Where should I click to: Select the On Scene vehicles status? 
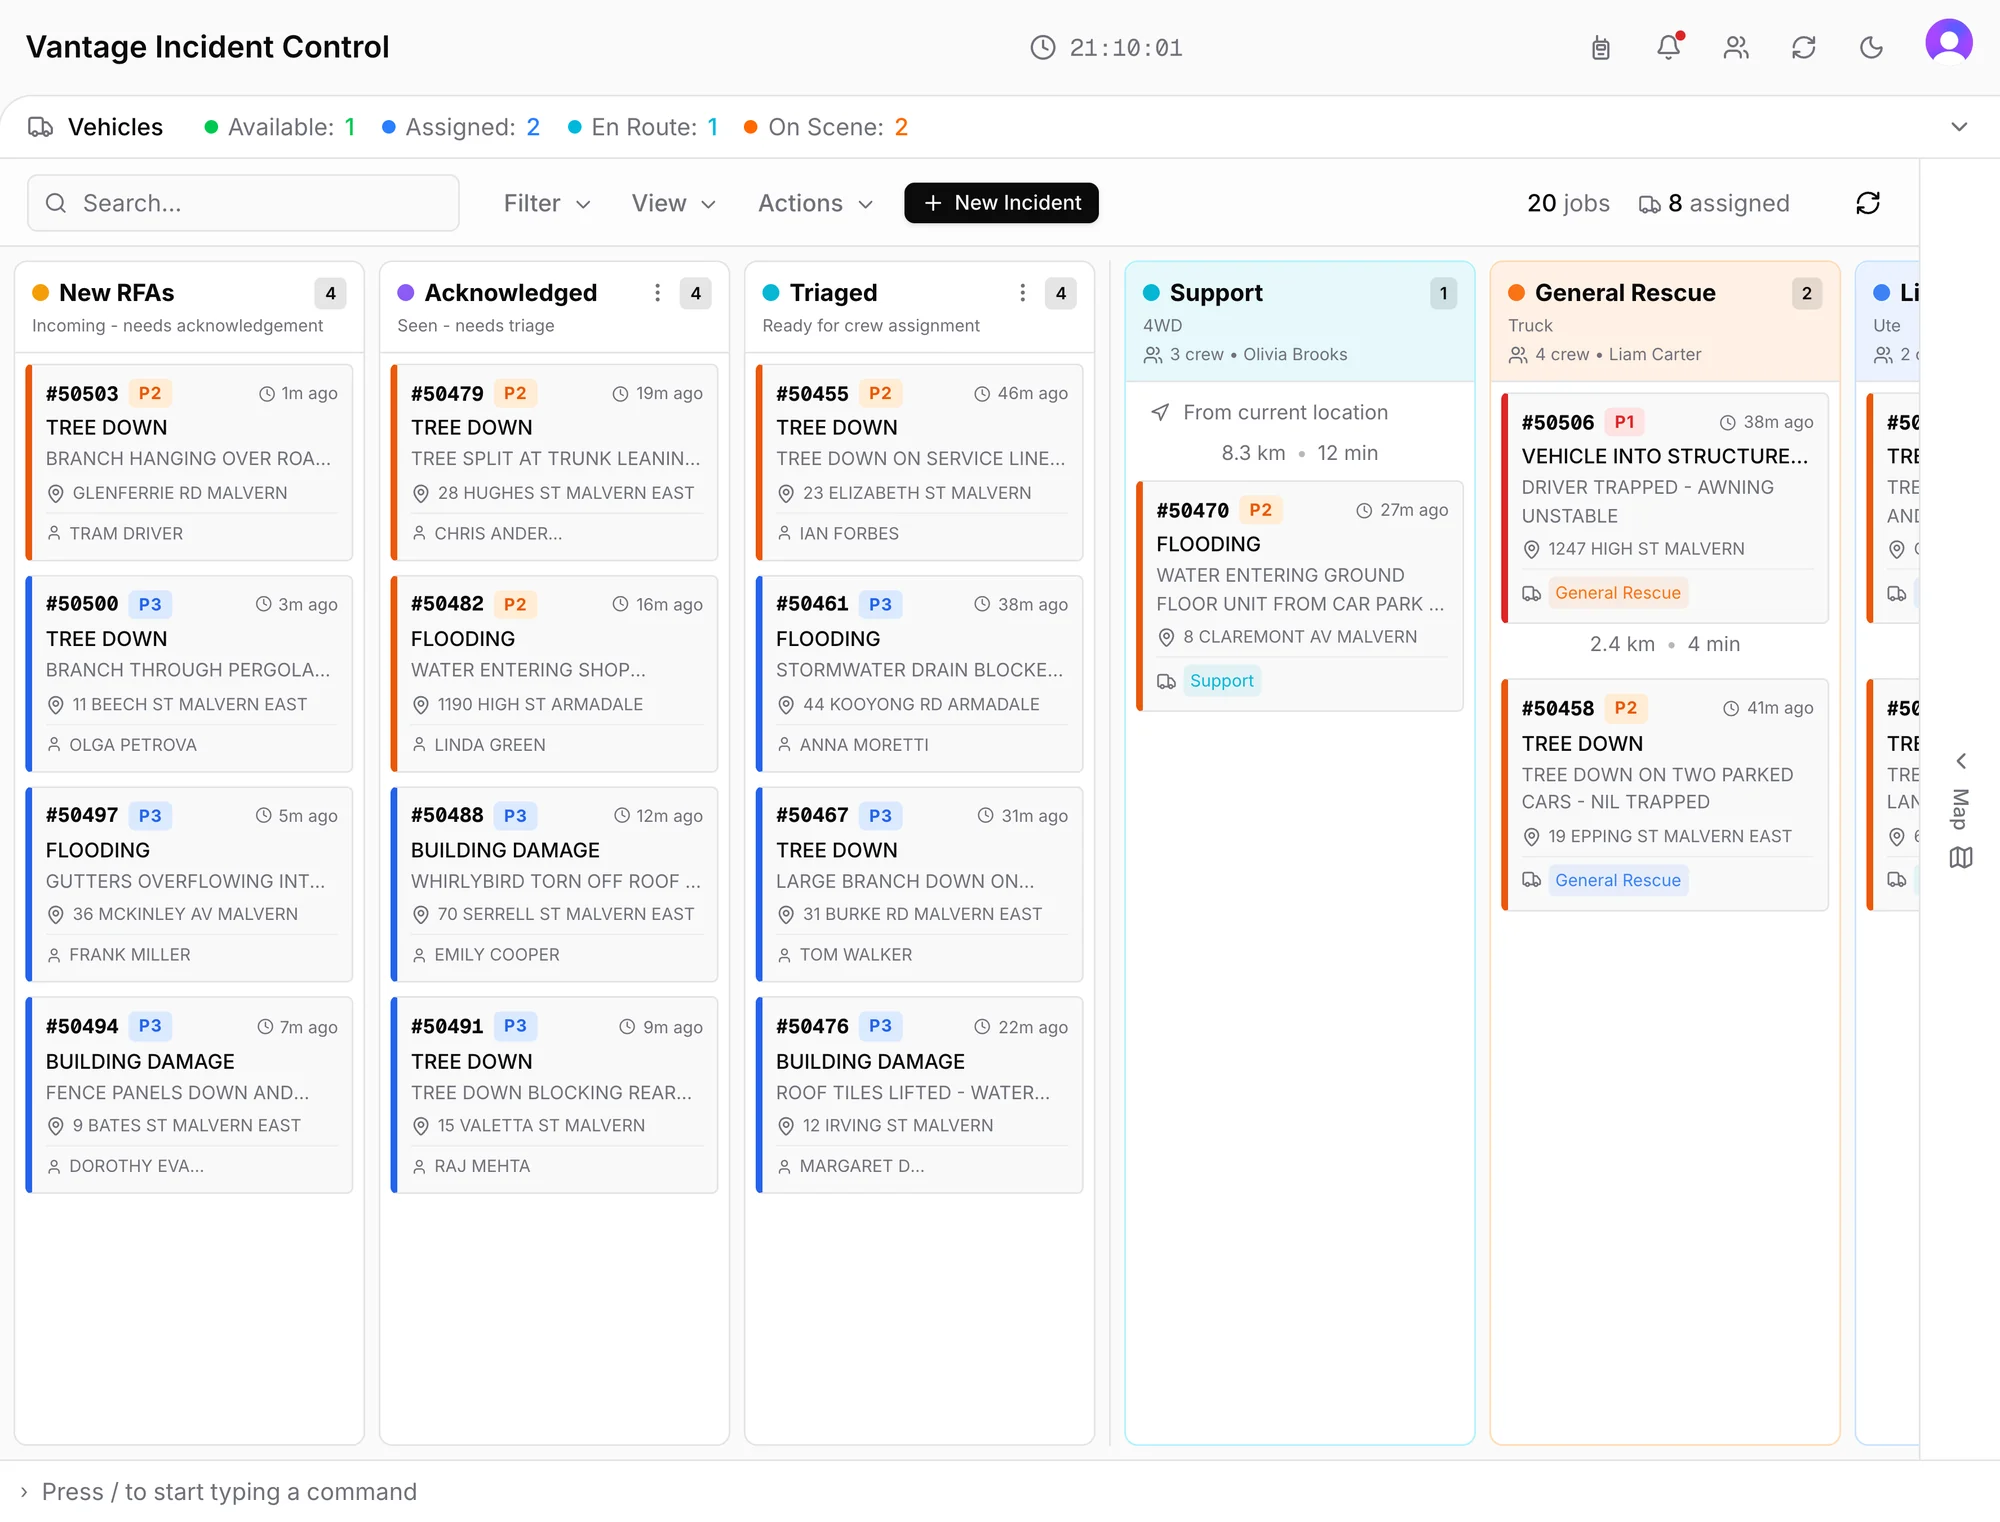pyautogui.click(x=826, y=127)
